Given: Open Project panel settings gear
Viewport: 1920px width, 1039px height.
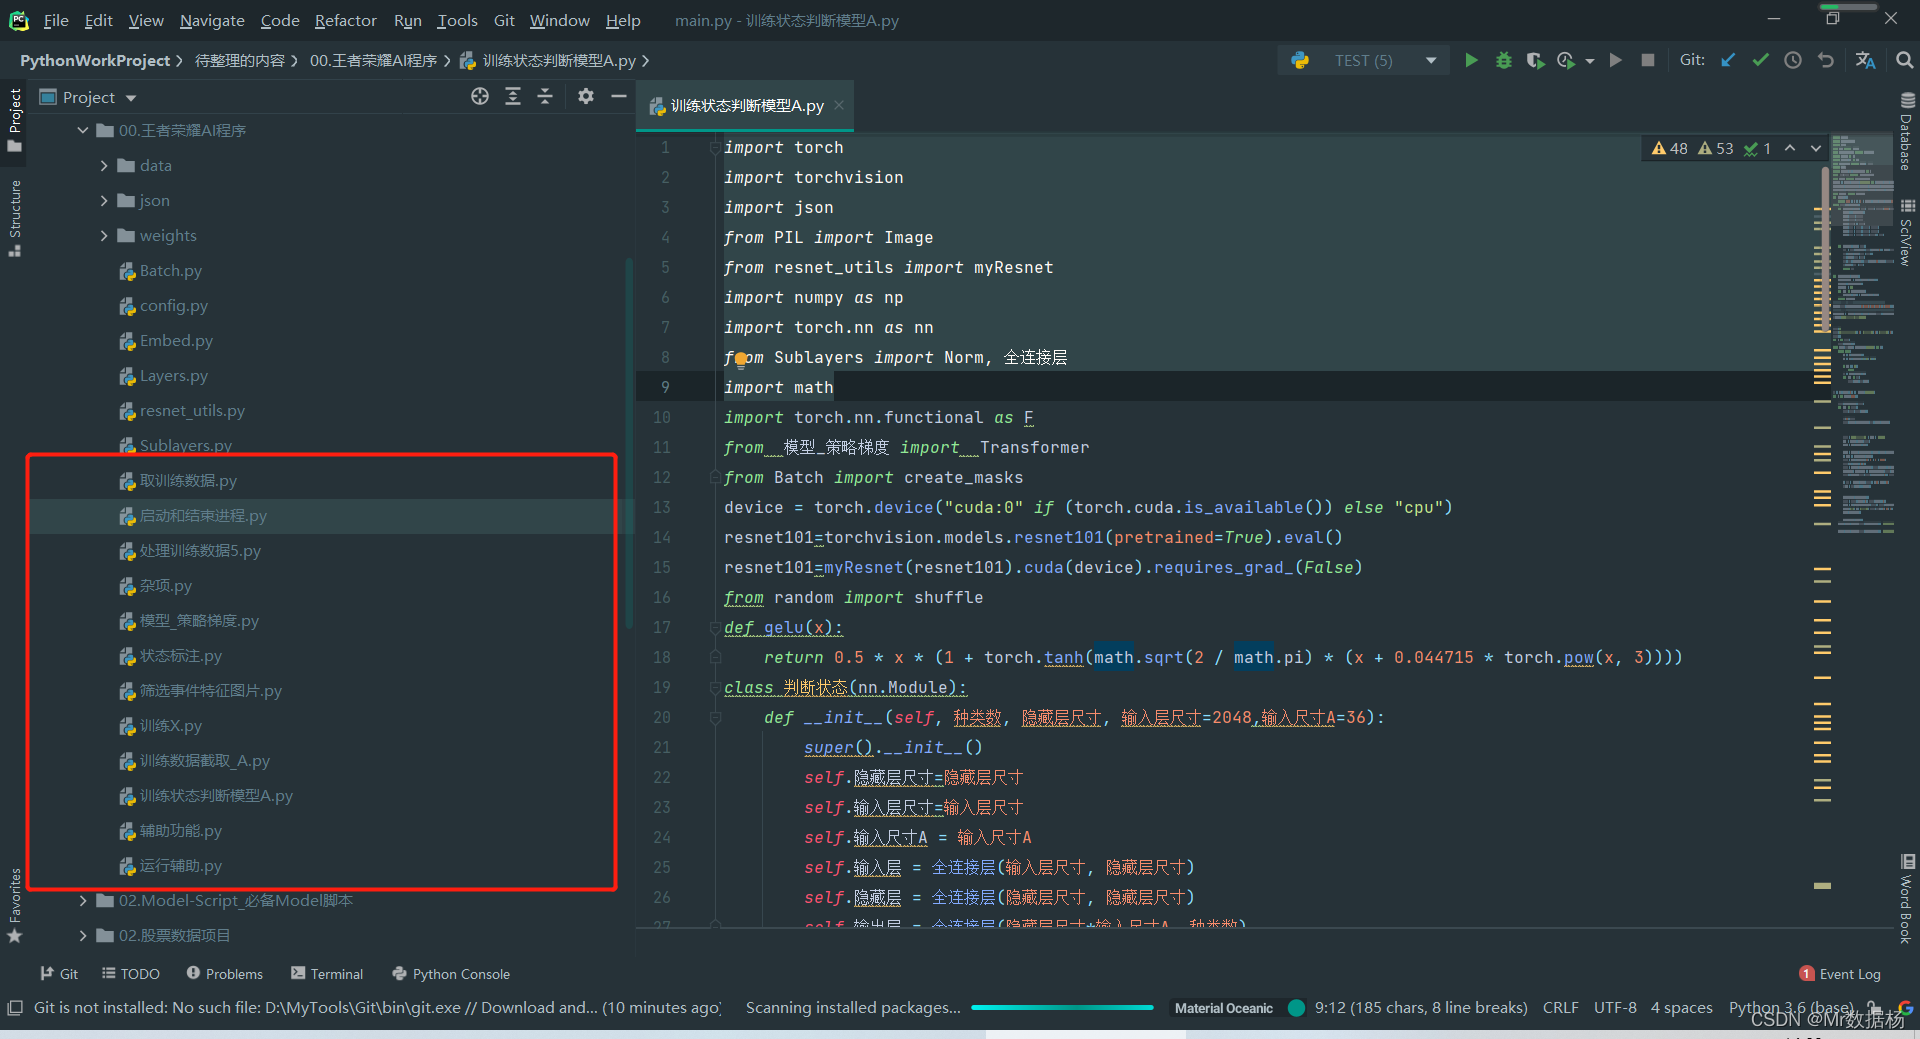Looking at the screenshot, I should pos(586,96).
